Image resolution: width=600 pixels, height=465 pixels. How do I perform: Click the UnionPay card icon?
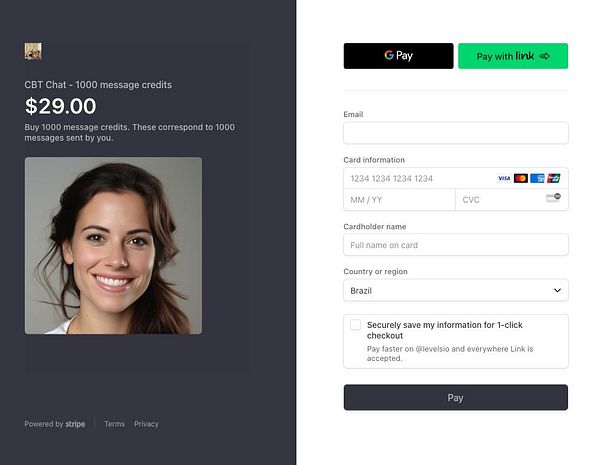(554, 178)
